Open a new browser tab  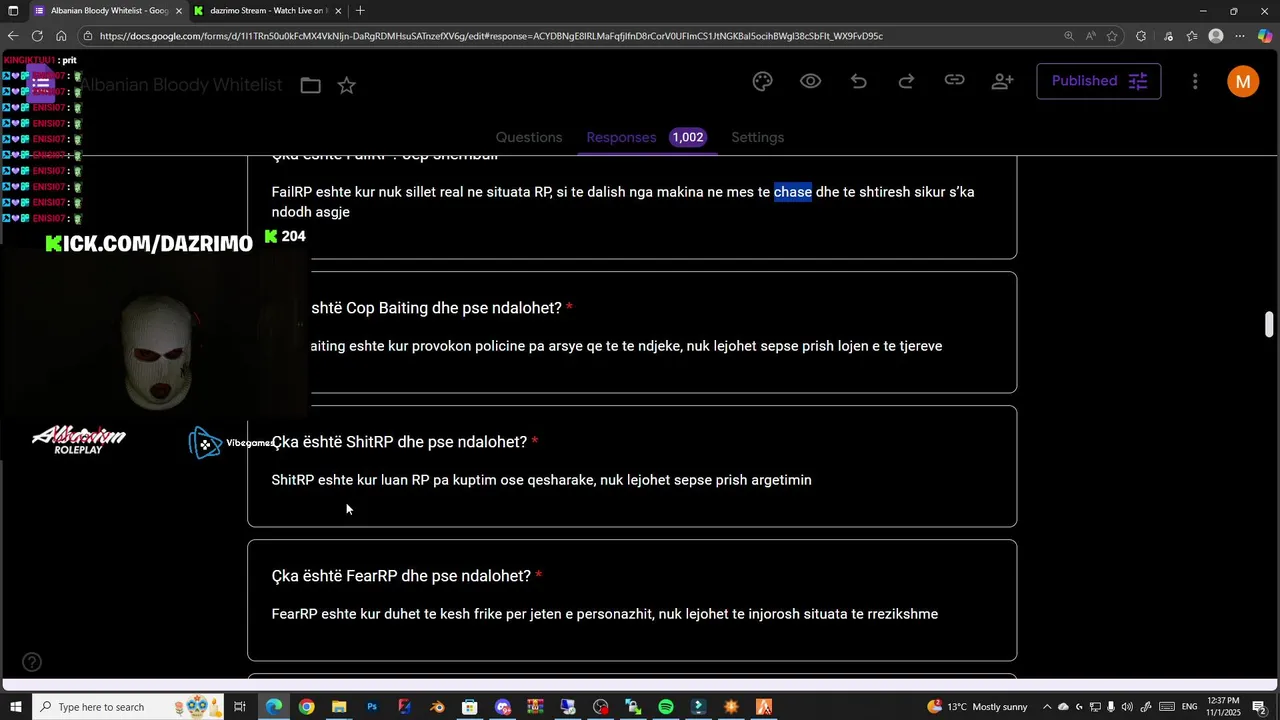pyautogui.click(x=360, y=11)
